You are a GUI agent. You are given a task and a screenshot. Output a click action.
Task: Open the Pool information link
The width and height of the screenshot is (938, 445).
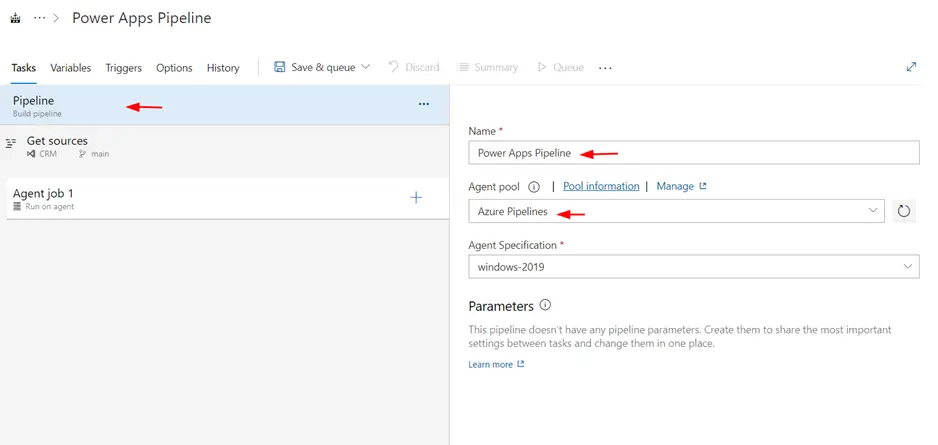pos(601,186)
